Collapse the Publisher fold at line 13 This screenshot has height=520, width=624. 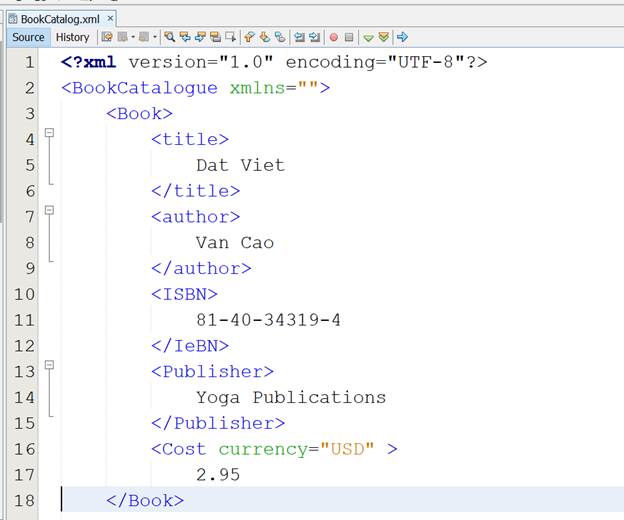click(49, 365)
